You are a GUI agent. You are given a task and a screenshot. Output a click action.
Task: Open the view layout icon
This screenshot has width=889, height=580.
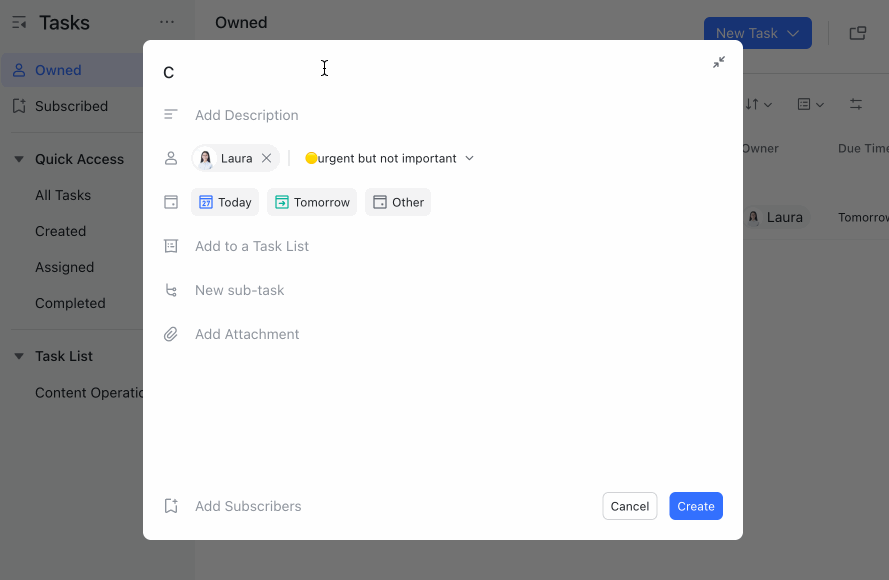pyautogui.click(x=806, y=103)
